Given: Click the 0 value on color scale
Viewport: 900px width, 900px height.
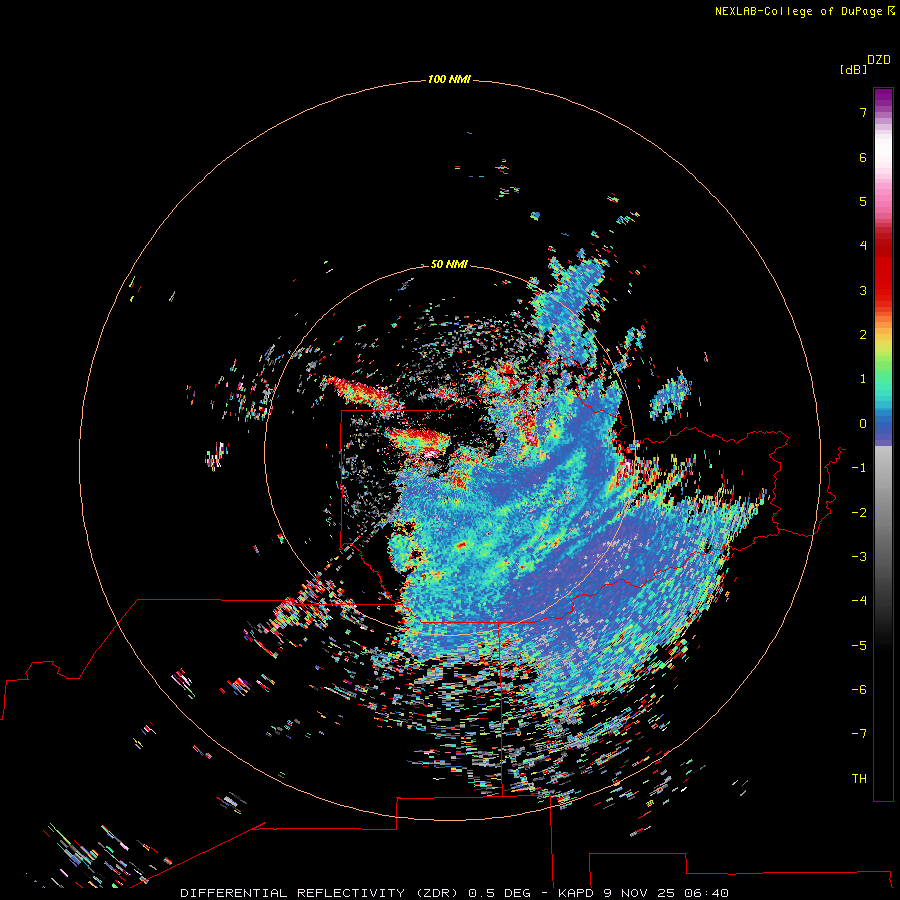Looking at the screenshot, I should pyautogui.click(x=863, y=424).
